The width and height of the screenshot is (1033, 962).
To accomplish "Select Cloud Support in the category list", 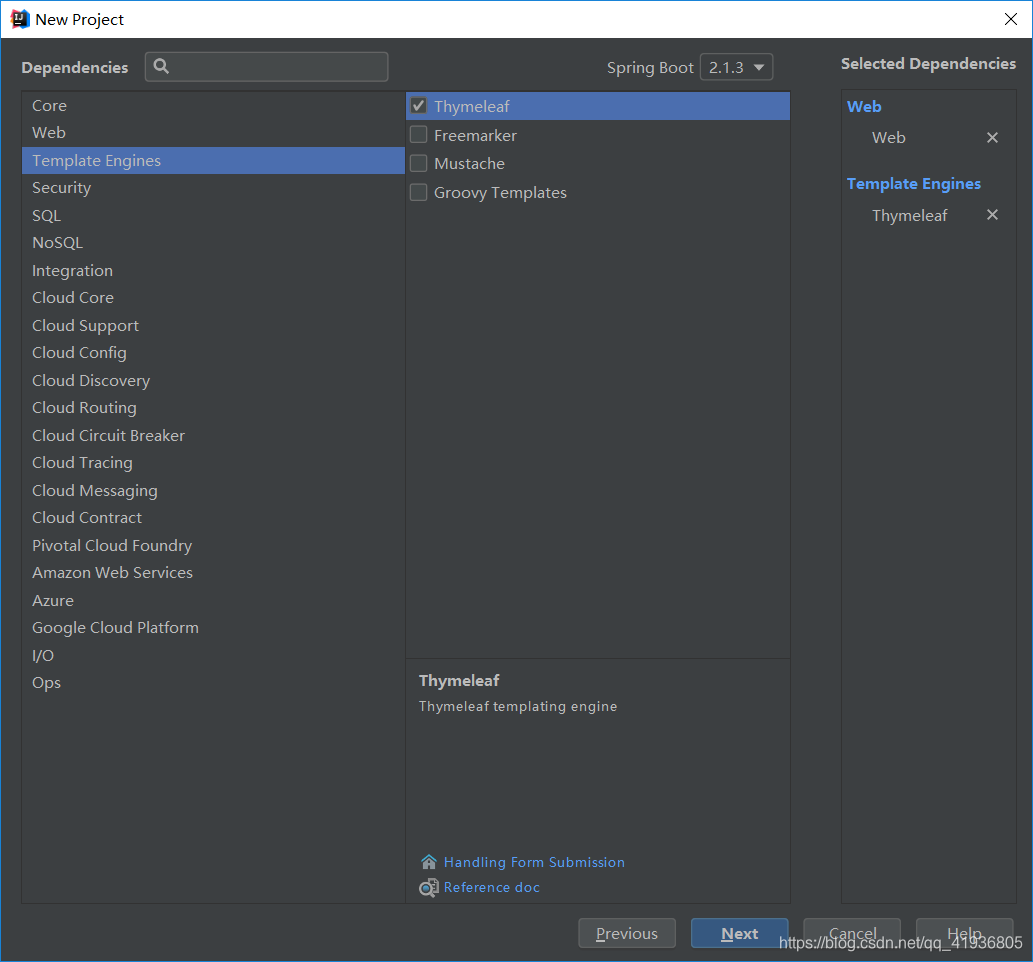I will pos(213,325).
